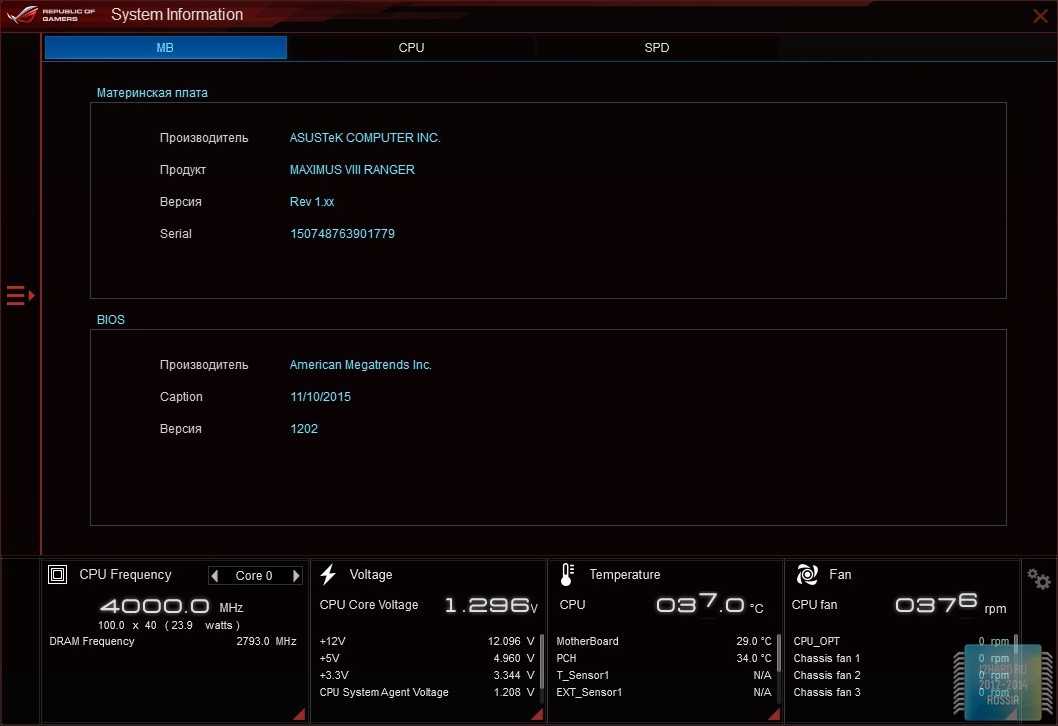Image resolution: width=1058 pixels, height=726 pixels.
Task: Click the ROG Republic of Gamers logo
Action: tap(50, 15)
